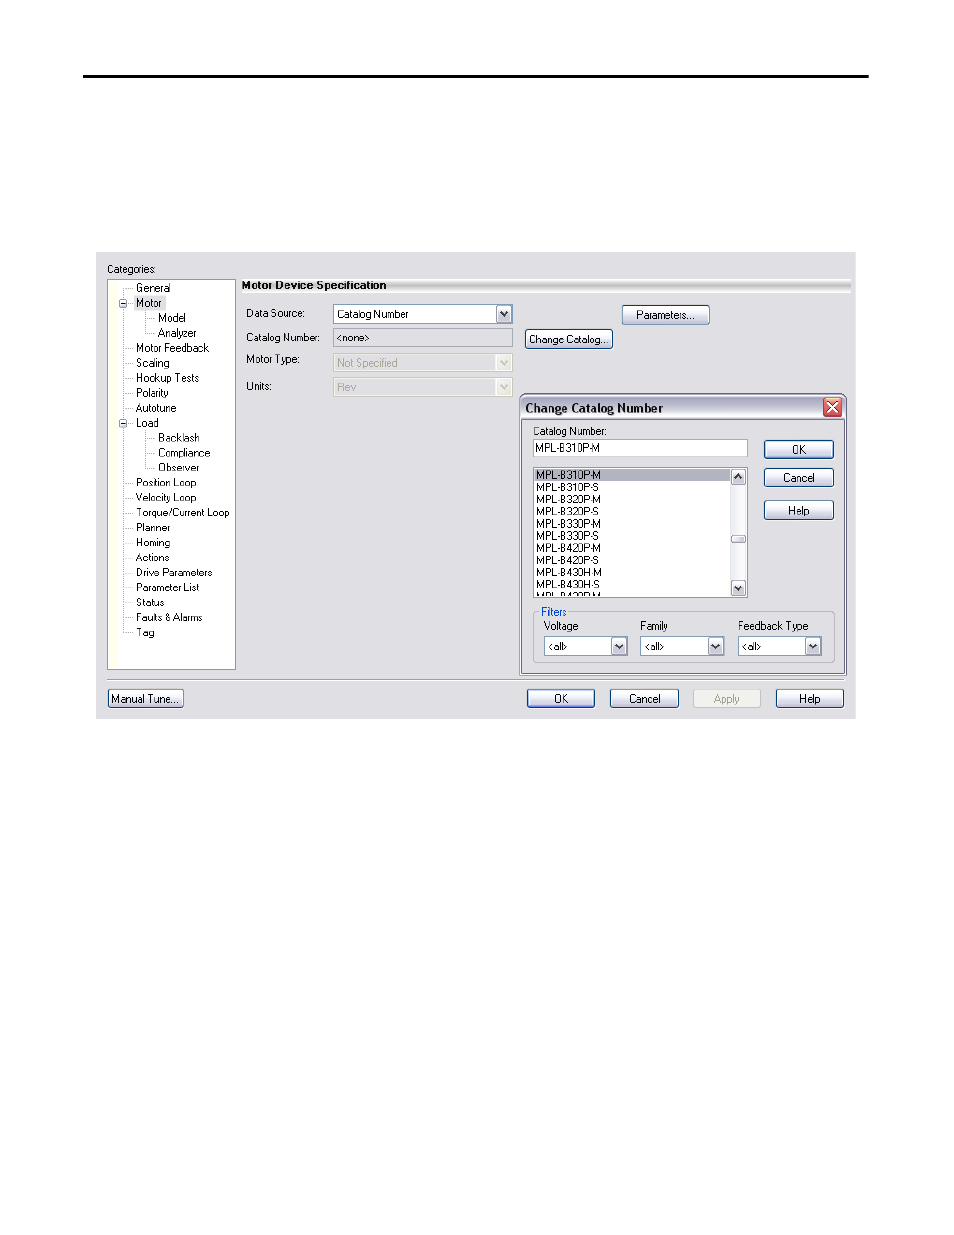Open the Motor Type dropdown
The image size is (954, 1235).
tap(504, 363)
